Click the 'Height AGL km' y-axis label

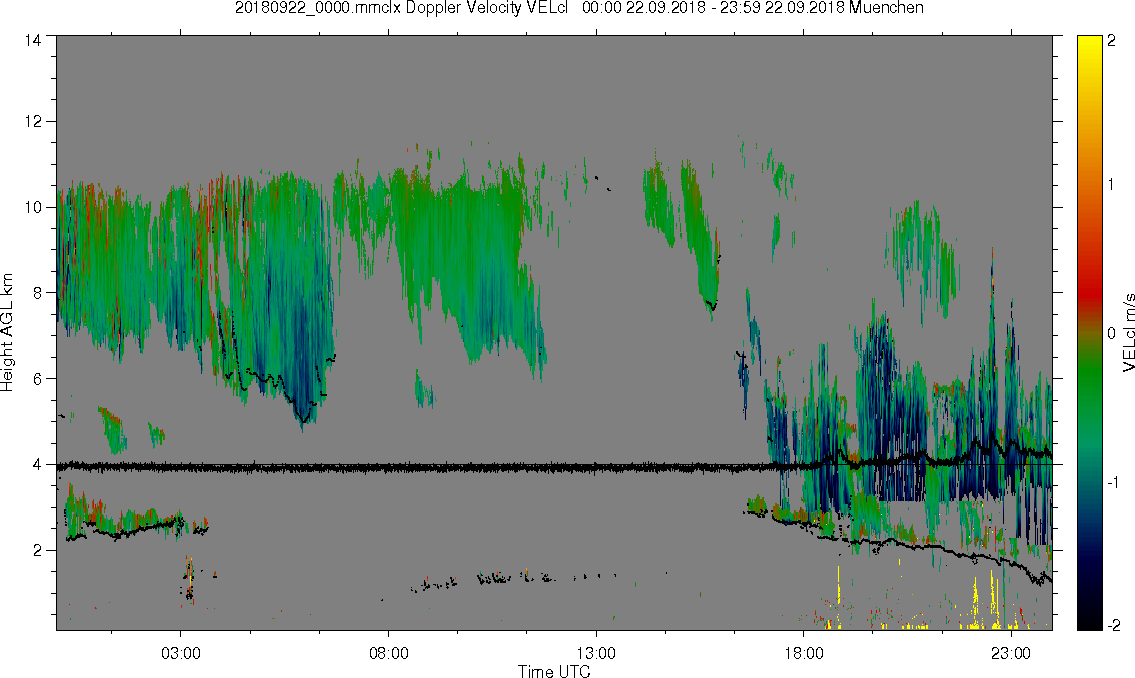7,332
